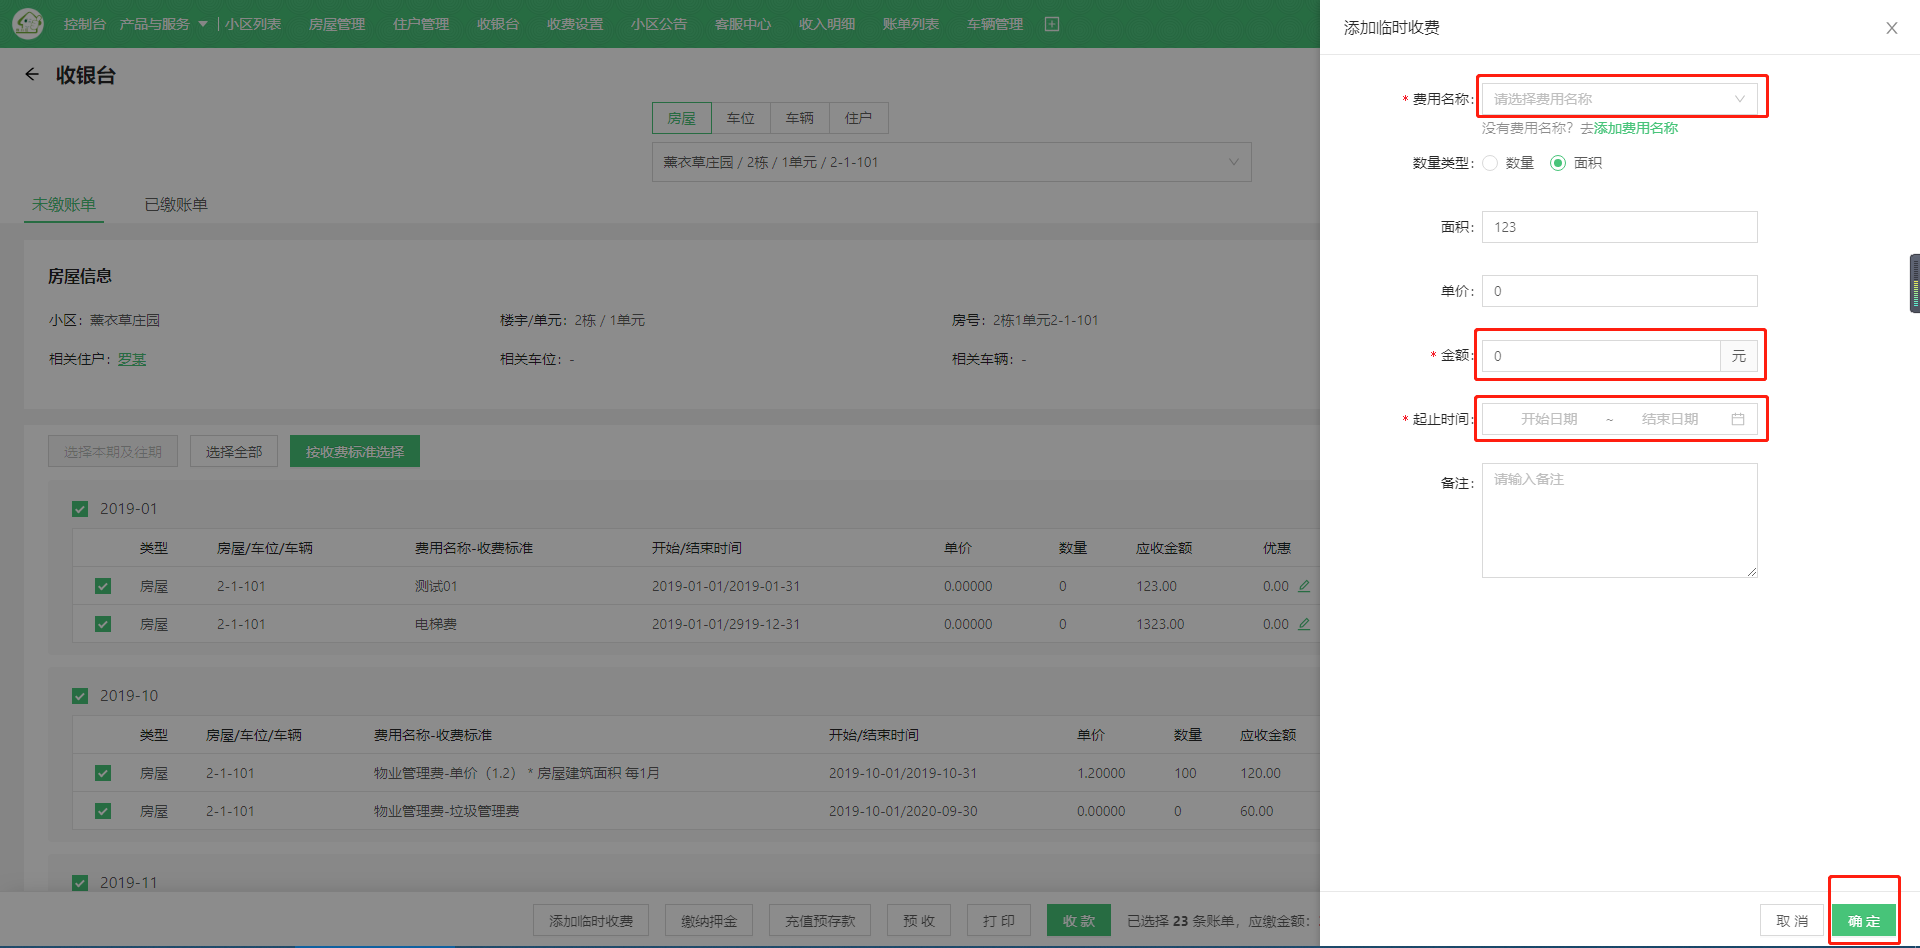1920x948 pixels.
Task: Open the 费用名称 dropdown
Action: coord(1619,99)
